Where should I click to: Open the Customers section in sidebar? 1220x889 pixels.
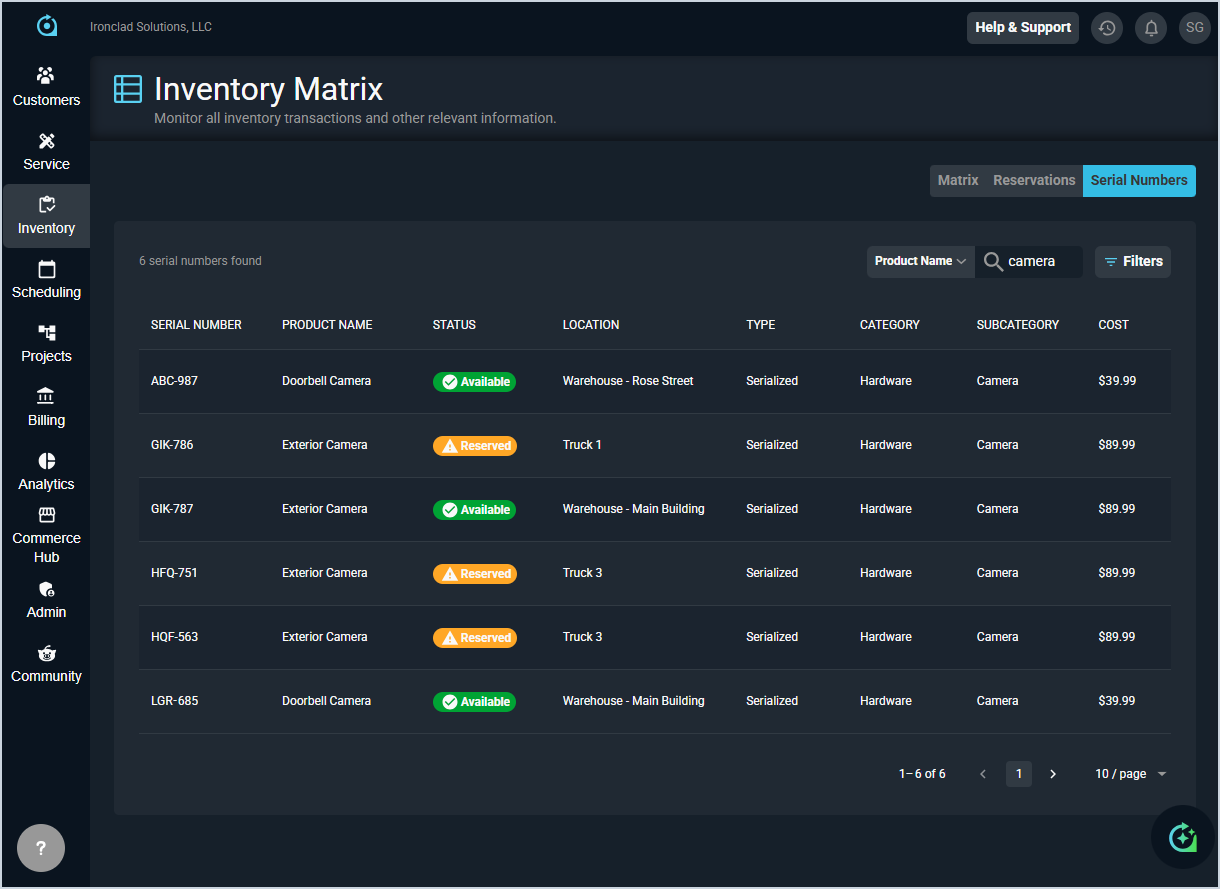click(x=46, y=87)
